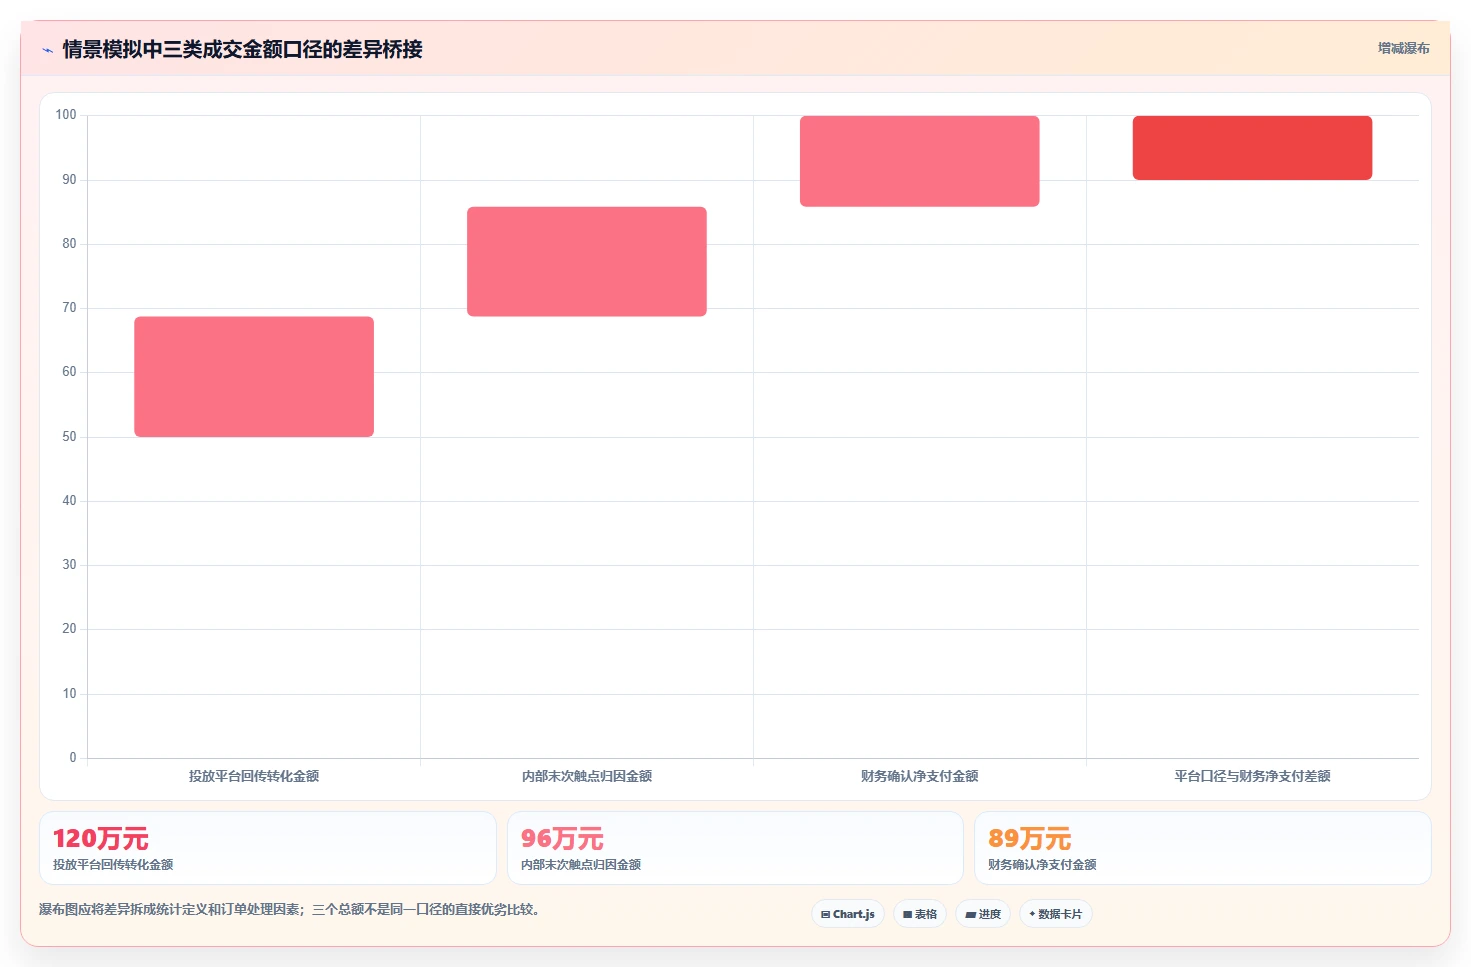Click x-axis label 平台口径与财务净支付差额
The image size is (1471, 967).
[1252, 776]
